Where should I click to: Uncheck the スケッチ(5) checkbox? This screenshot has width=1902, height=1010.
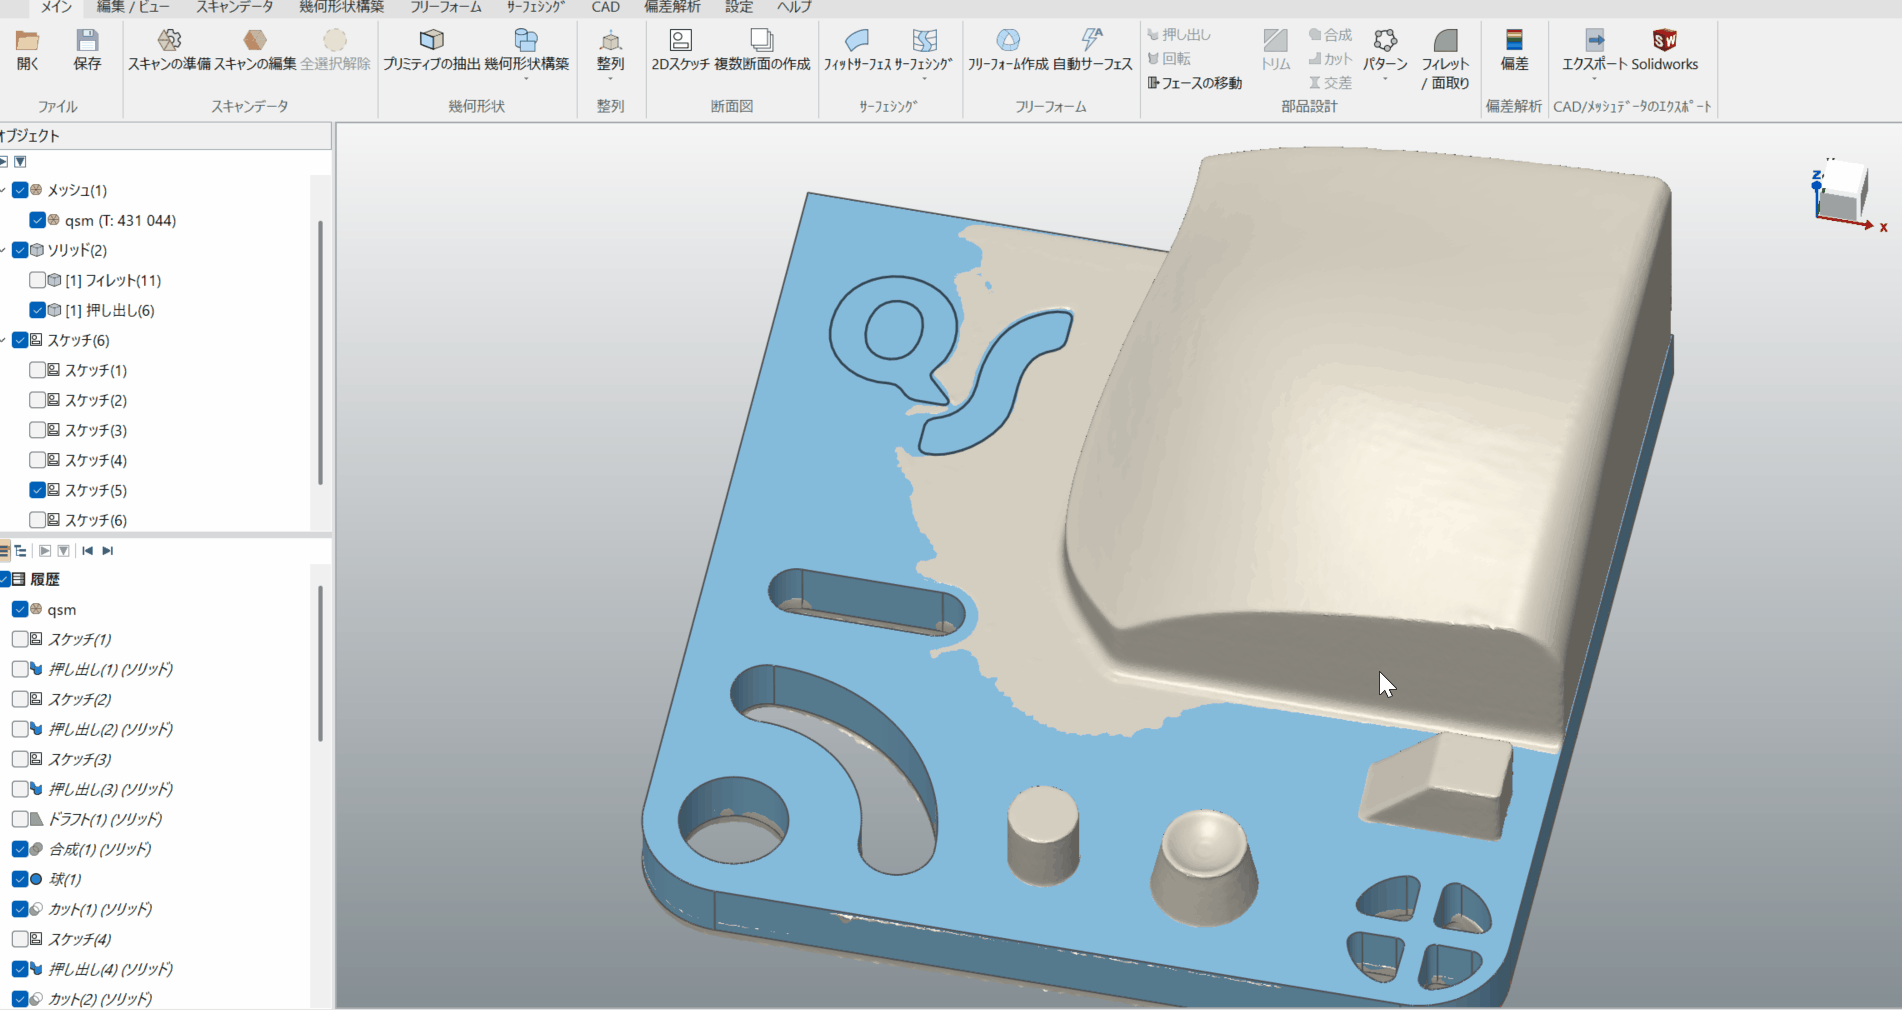tap(37, 490)
